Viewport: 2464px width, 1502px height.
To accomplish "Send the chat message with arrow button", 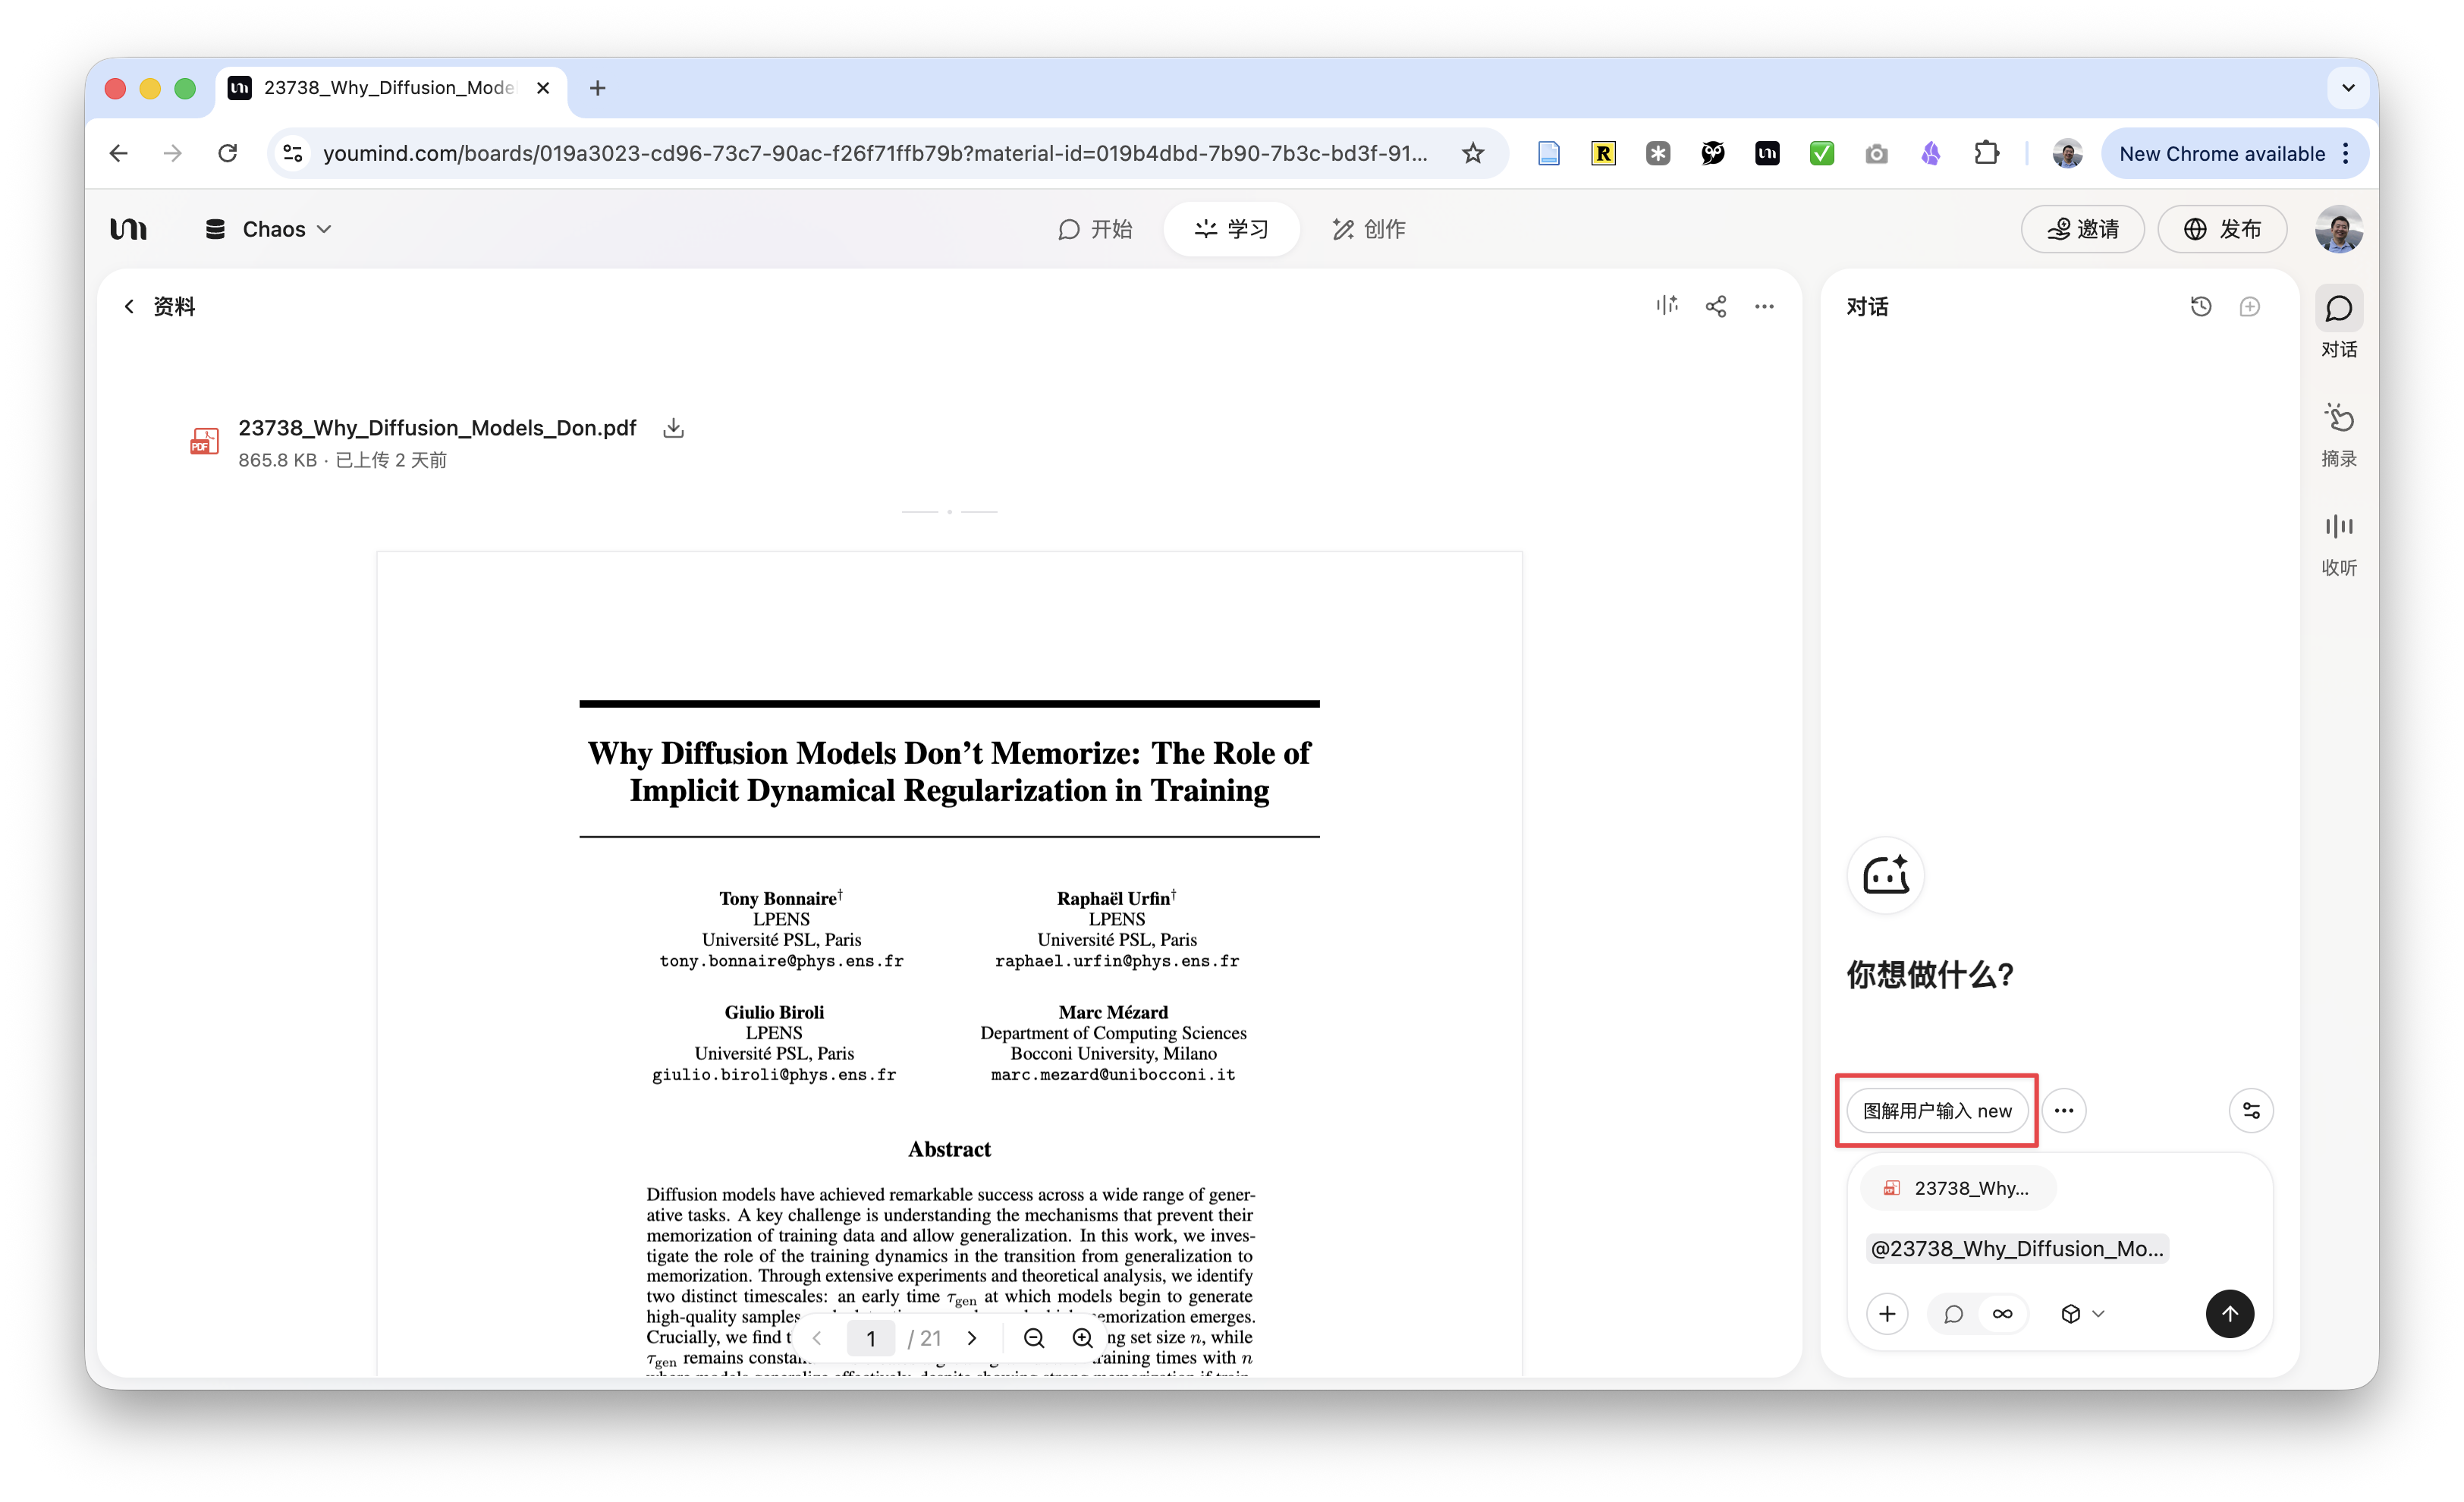I will pyautogui.click(x=2229, y=1313).
